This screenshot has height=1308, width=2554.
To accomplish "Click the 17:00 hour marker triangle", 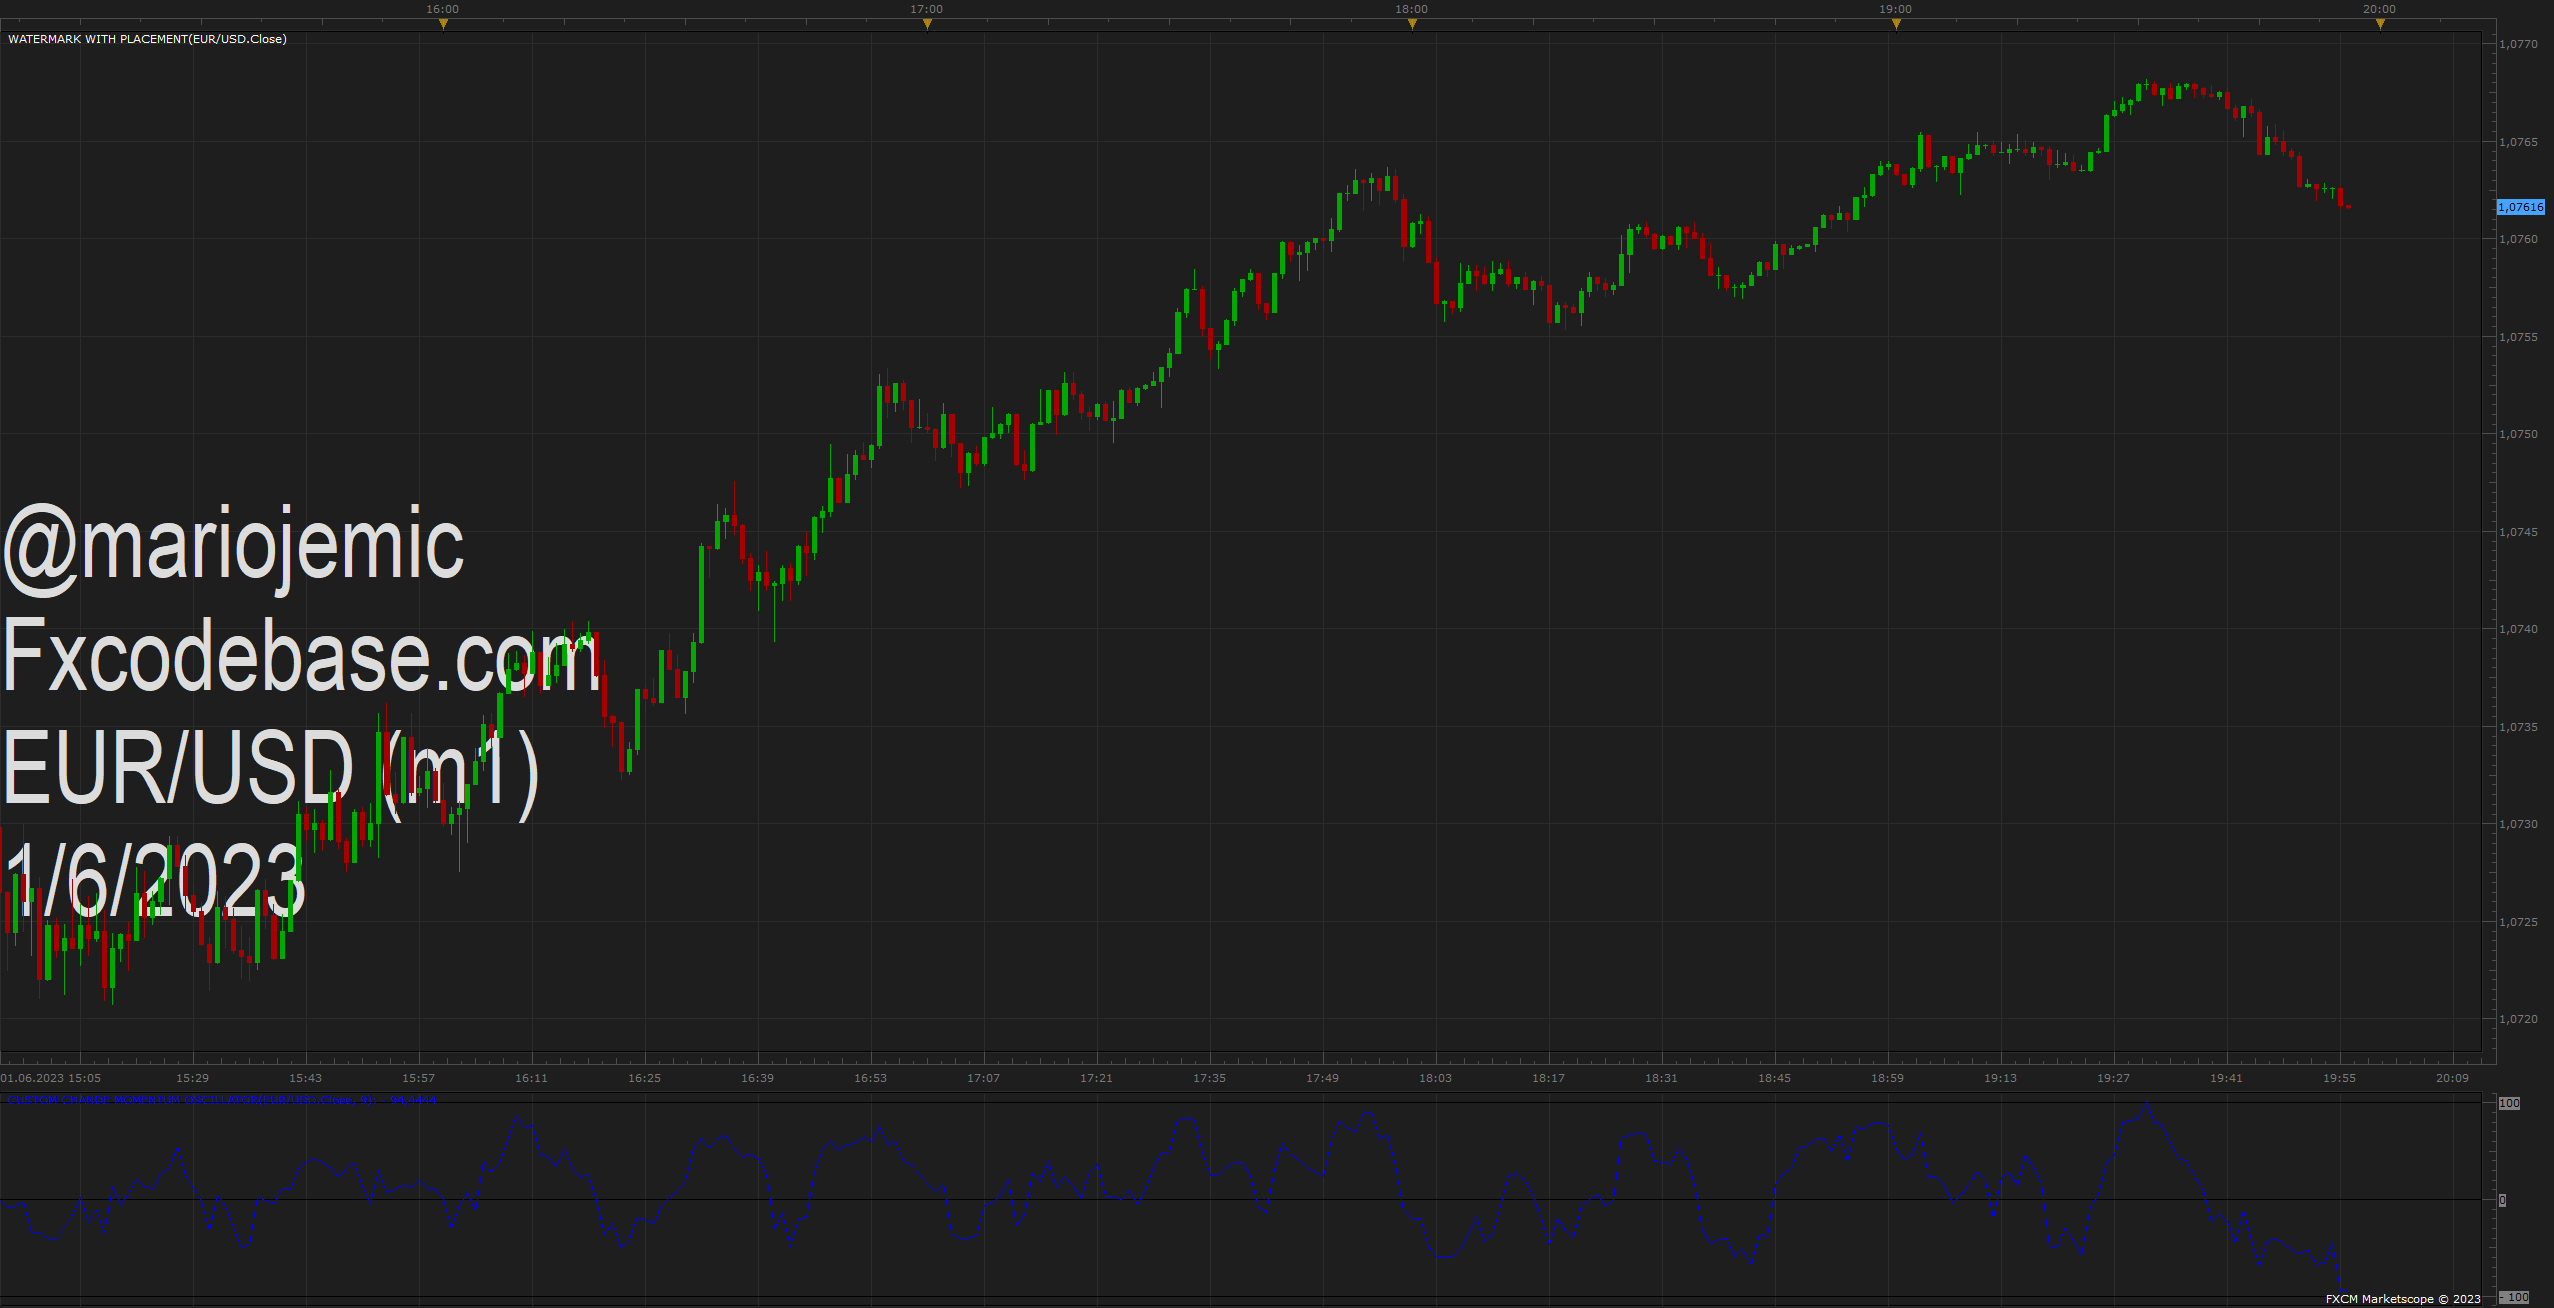I will point(927,25).
